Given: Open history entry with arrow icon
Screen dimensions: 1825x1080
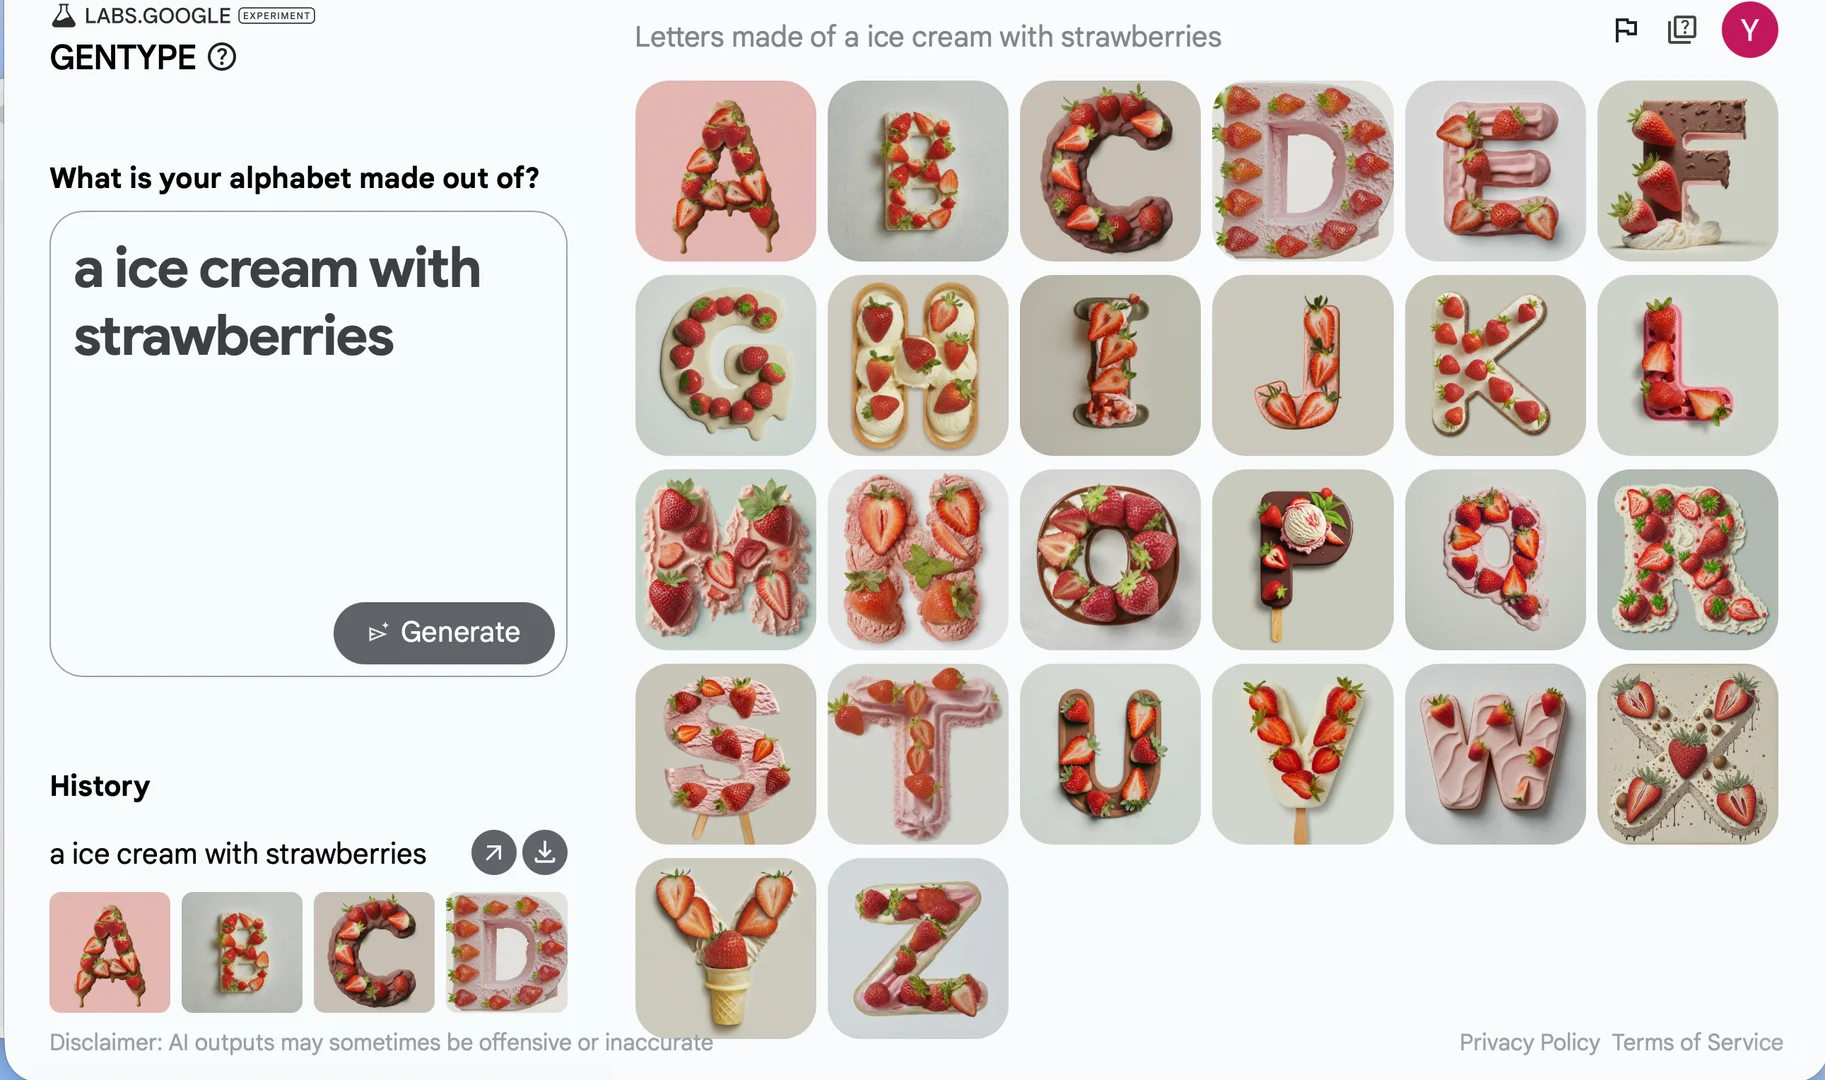Looking at the screenshot, I should click(493, 853).
